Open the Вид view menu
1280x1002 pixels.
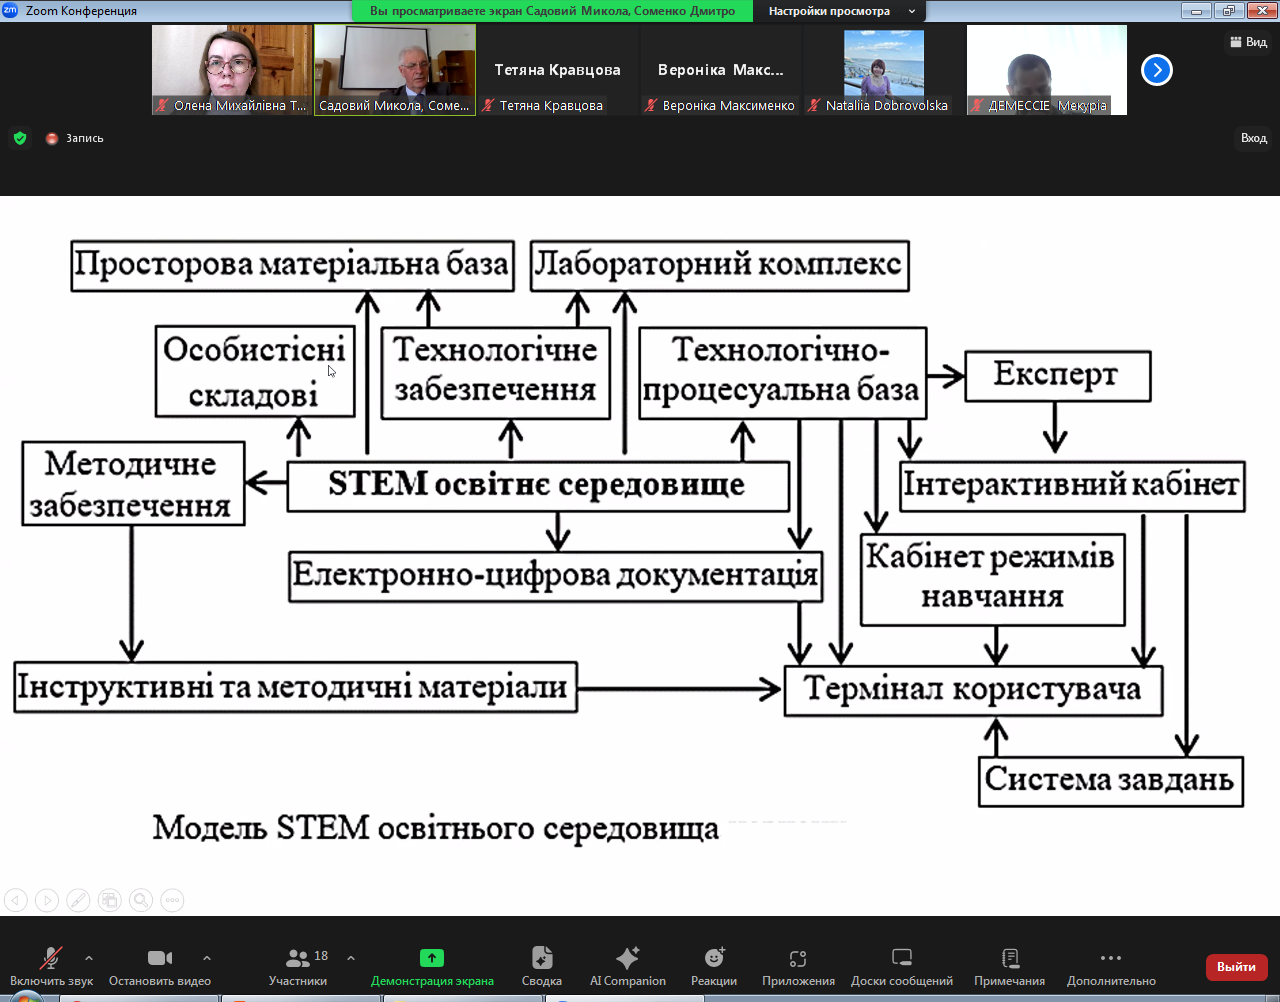click(1248, 42)
